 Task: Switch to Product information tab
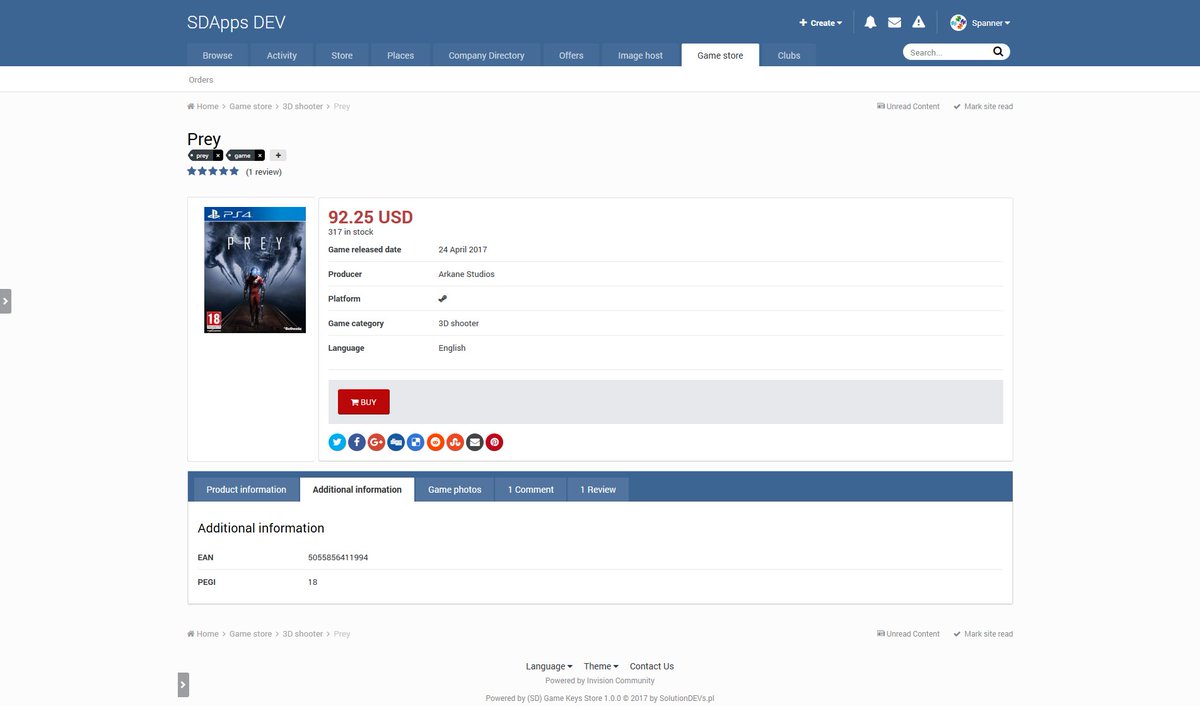point(246,489)
